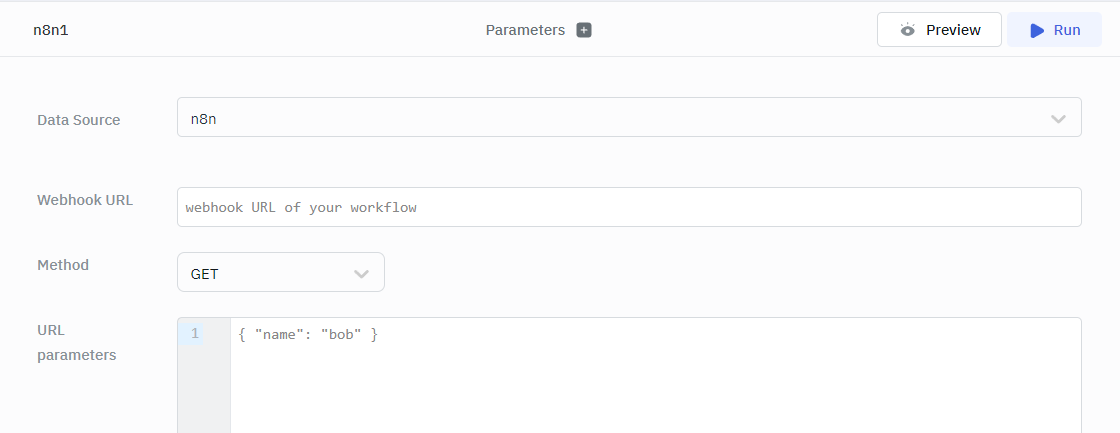Focus the Webhook URL input field
Viewport: 1120px width, 433px height.
(x=628, y=207)
